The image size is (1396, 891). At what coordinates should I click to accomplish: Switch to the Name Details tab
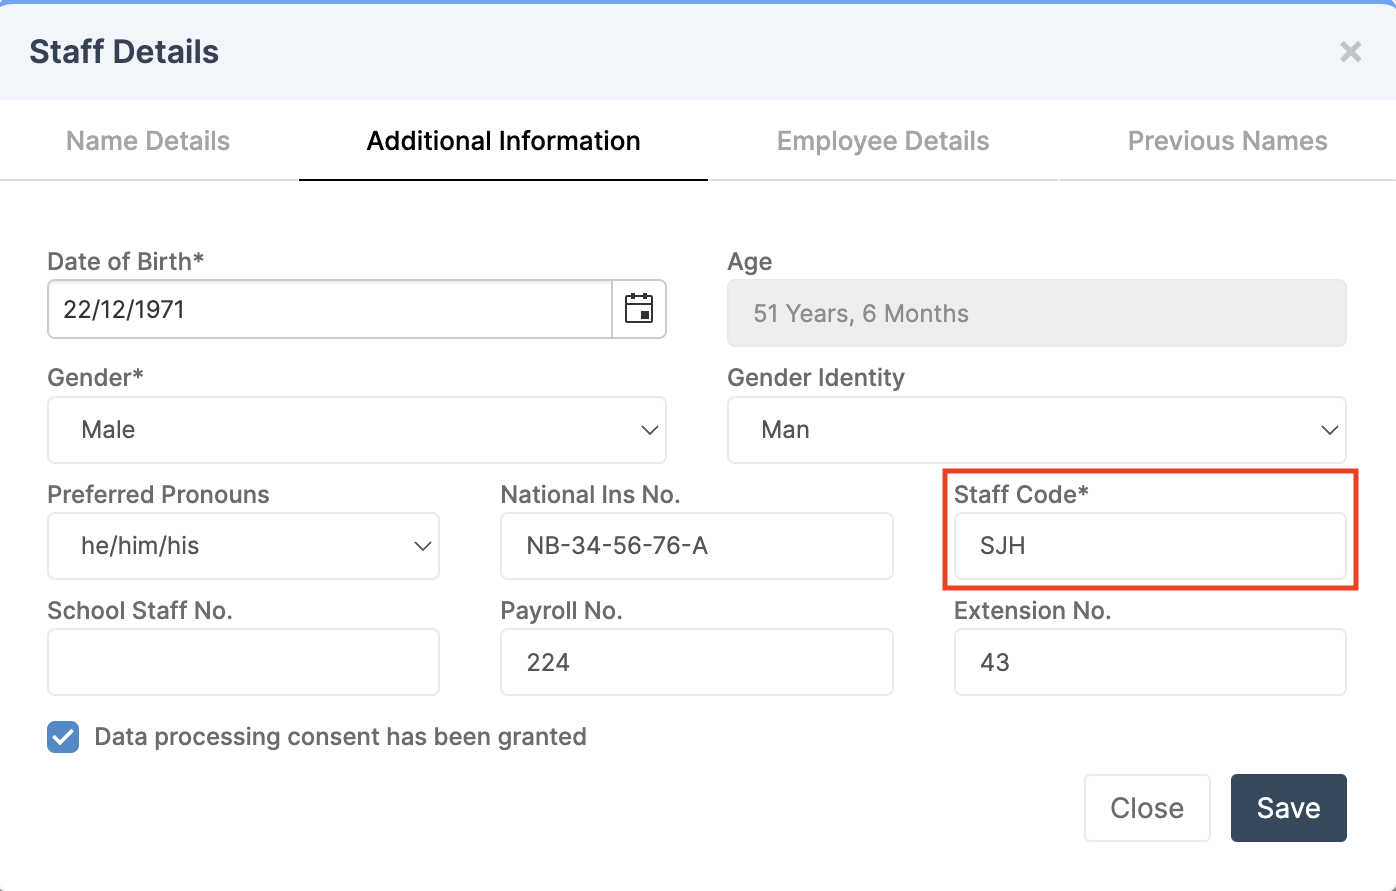click(x=148, y=141)
